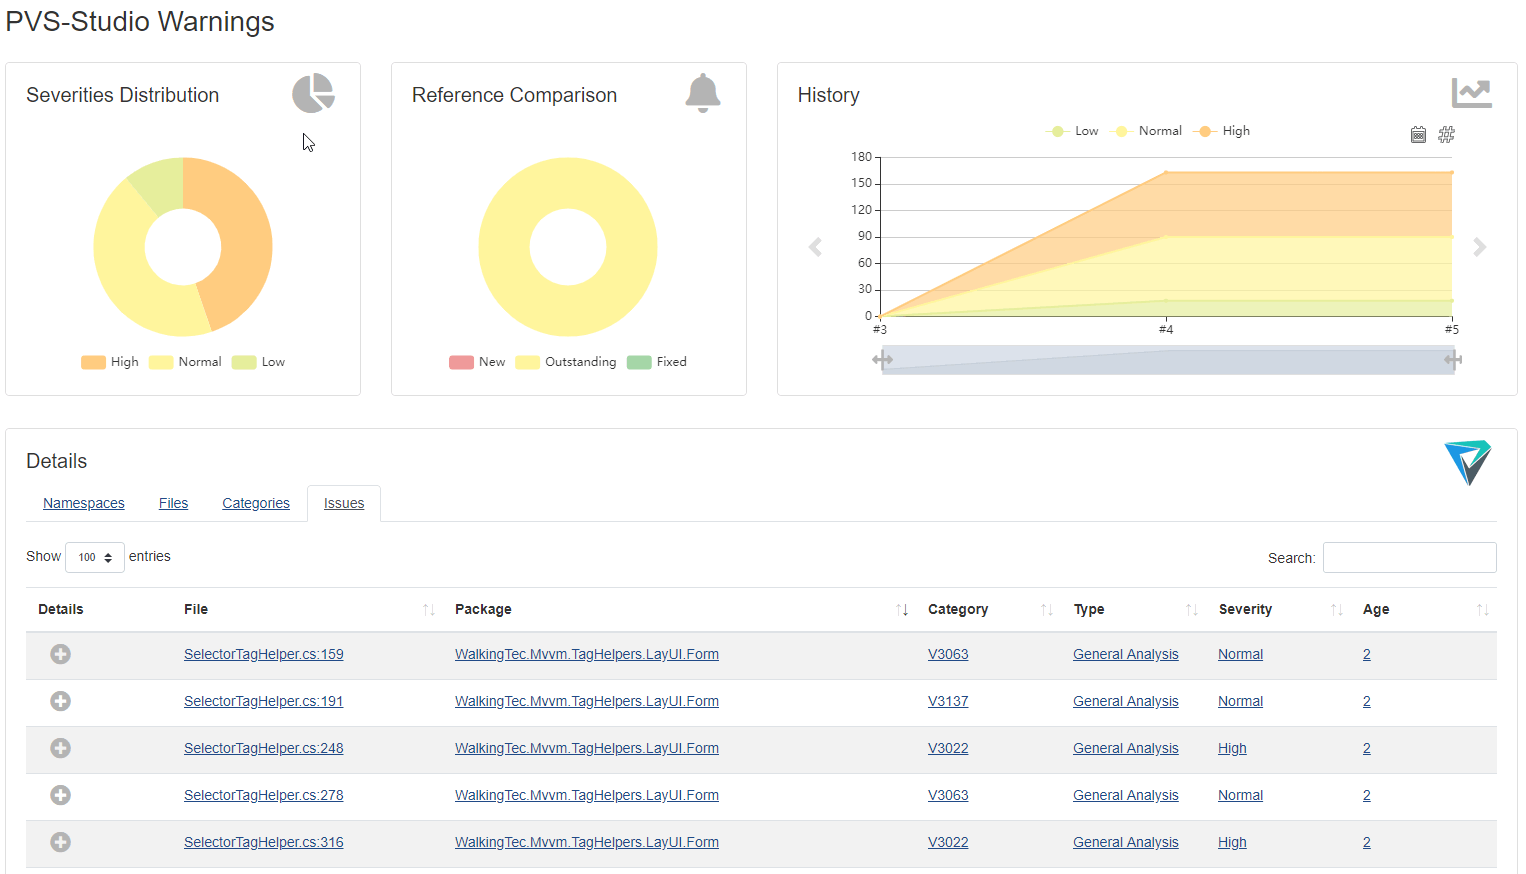Open SelectorTagHelper.cs:191 file link
The height and width of the screenshot is (874, 1526).
click(x=264, y=701)
